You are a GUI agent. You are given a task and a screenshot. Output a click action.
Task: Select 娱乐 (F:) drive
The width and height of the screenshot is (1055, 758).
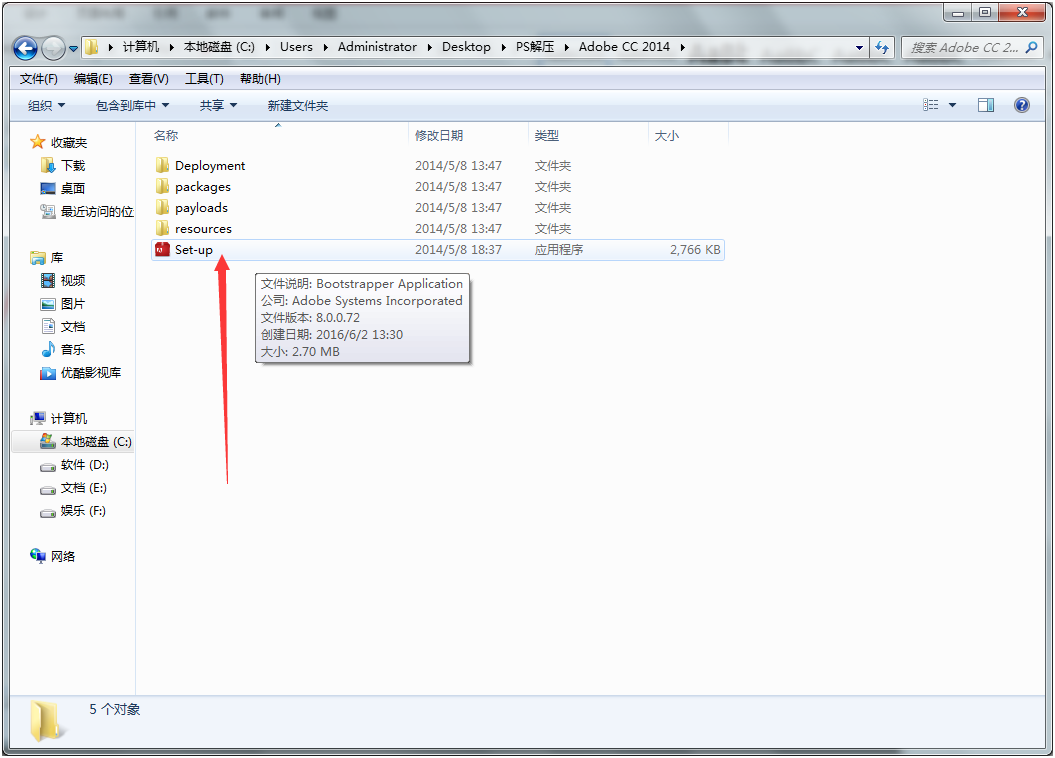pyautogui.click(x=73, y=510)
